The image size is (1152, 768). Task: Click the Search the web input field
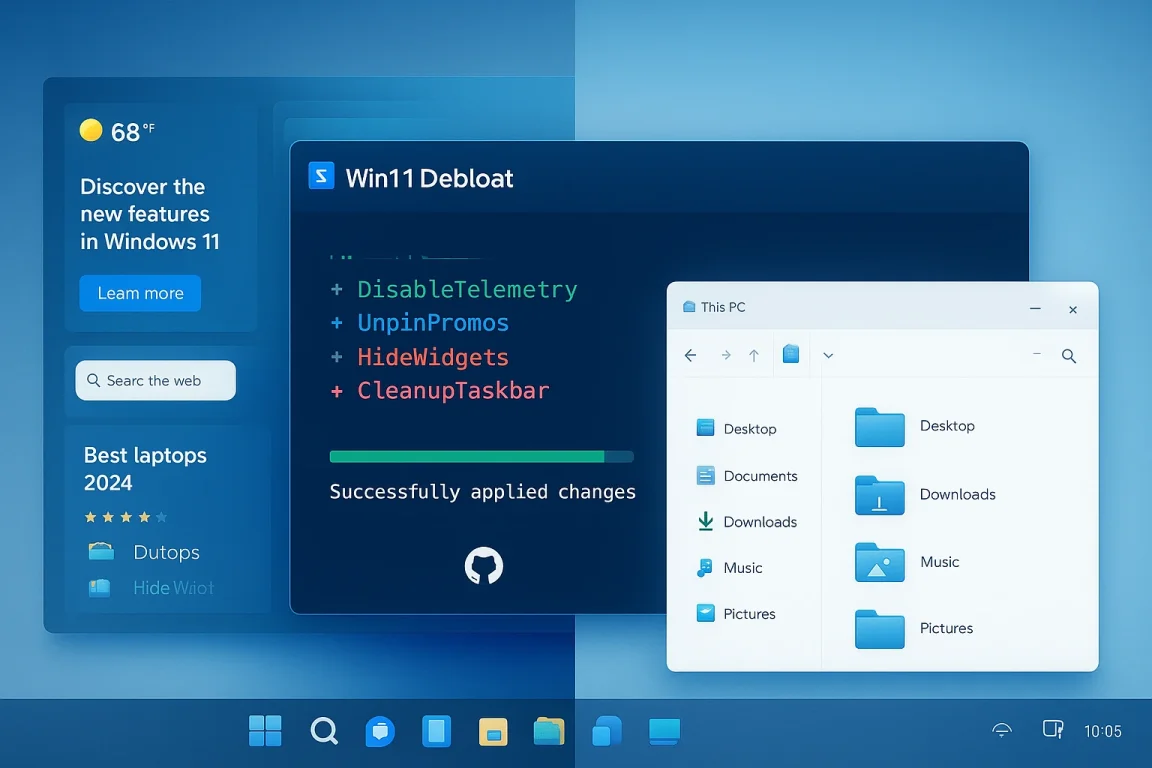point(155,380)
